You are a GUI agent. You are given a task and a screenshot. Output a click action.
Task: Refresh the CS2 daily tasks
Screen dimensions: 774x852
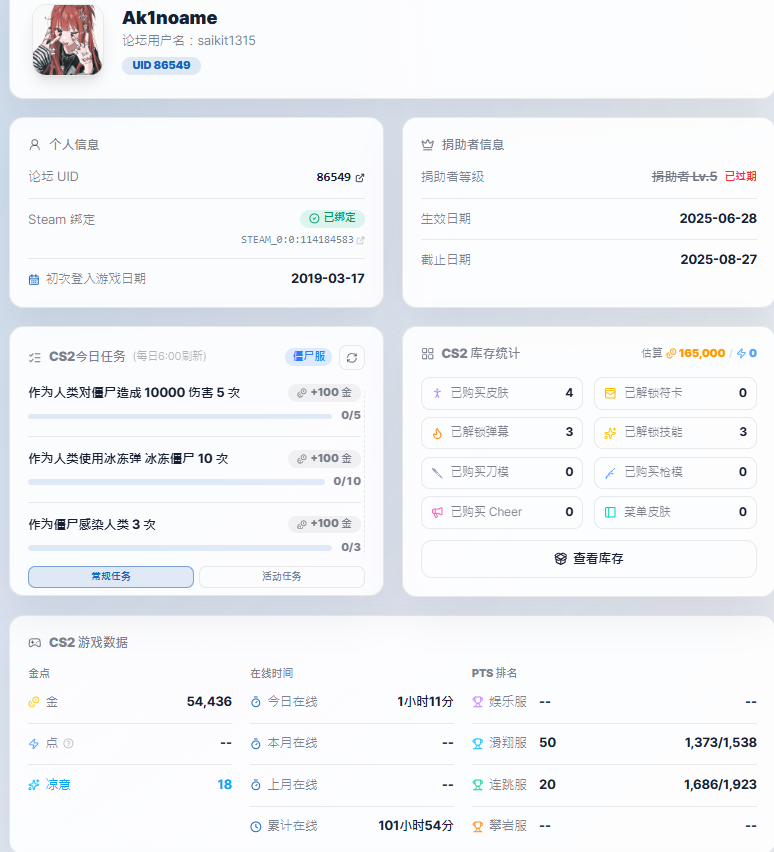click(x=352, y=358)
